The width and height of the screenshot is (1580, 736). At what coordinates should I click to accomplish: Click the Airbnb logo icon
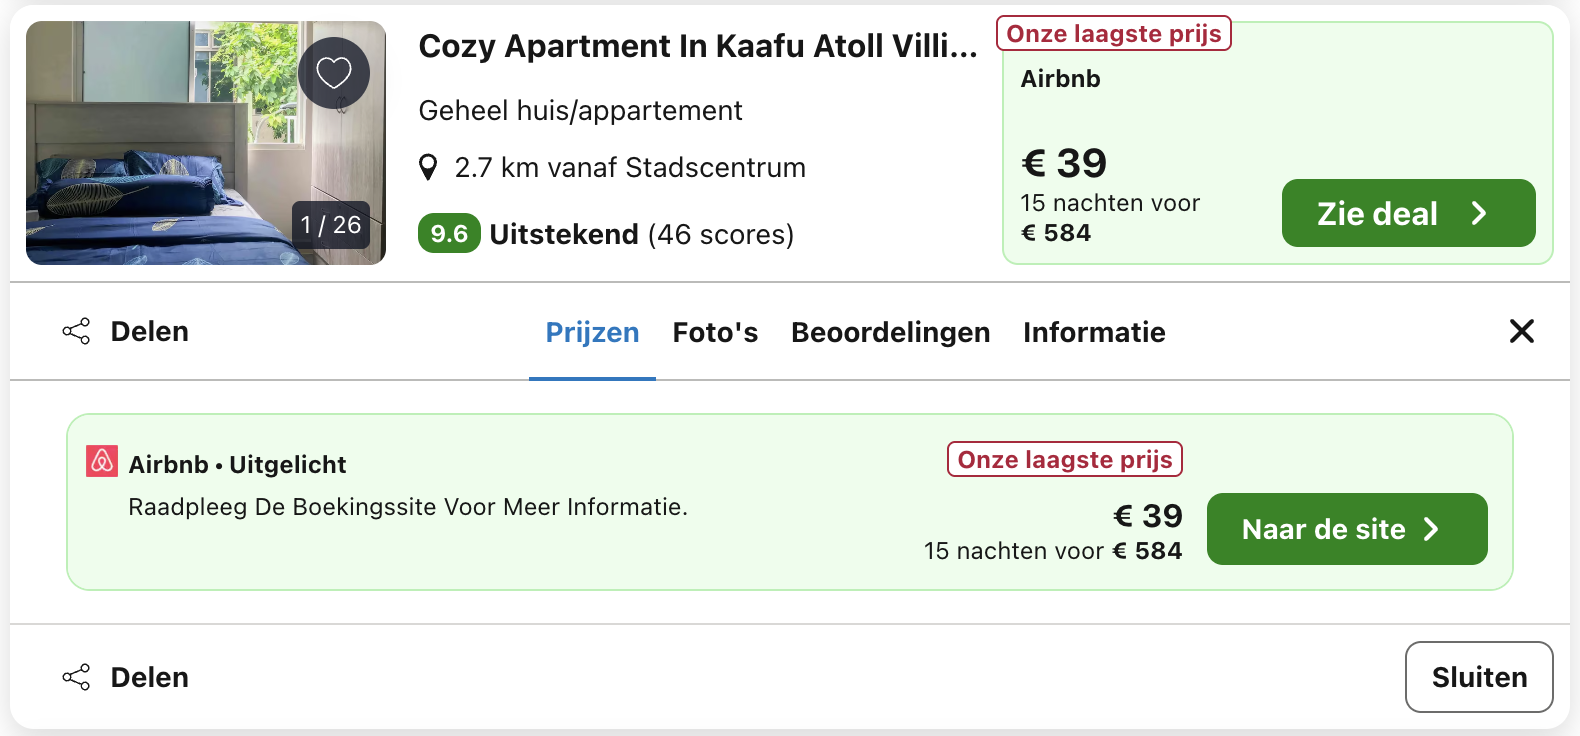(102, 461)
